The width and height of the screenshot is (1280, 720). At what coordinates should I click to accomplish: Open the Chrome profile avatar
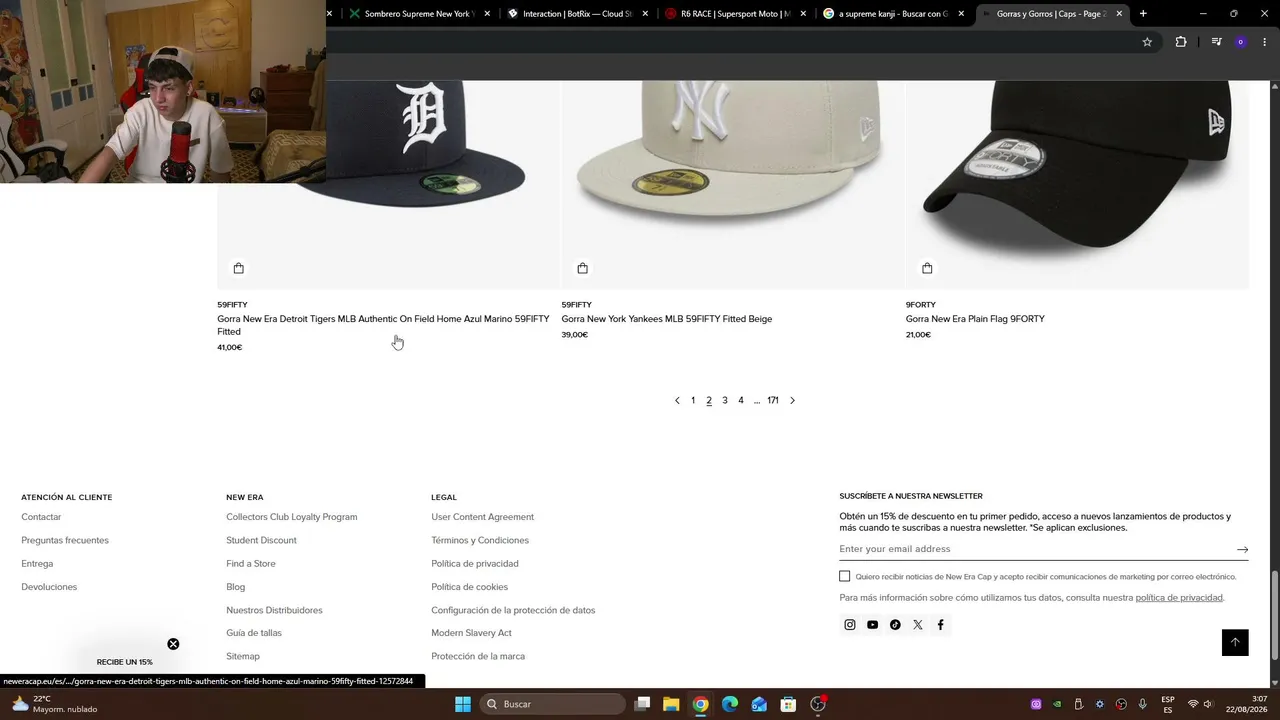[x=1240, y=42]
